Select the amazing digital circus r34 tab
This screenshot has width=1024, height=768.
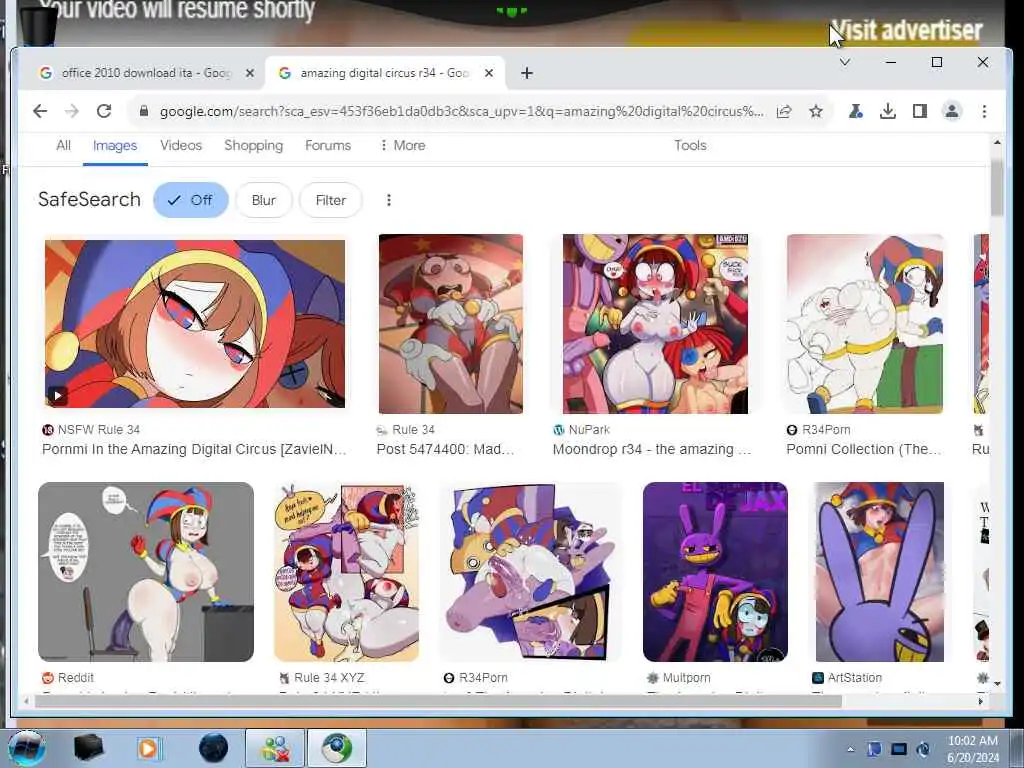pyautogui.click(x=384, y=73)
